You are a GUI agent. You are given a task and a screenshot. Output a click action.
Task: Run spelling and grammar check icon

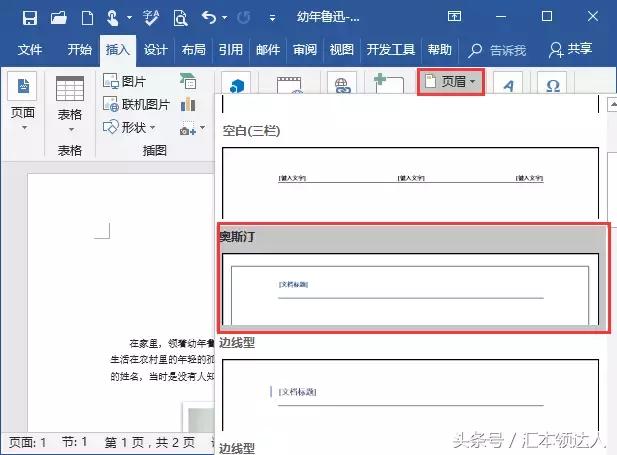[151, 18]
